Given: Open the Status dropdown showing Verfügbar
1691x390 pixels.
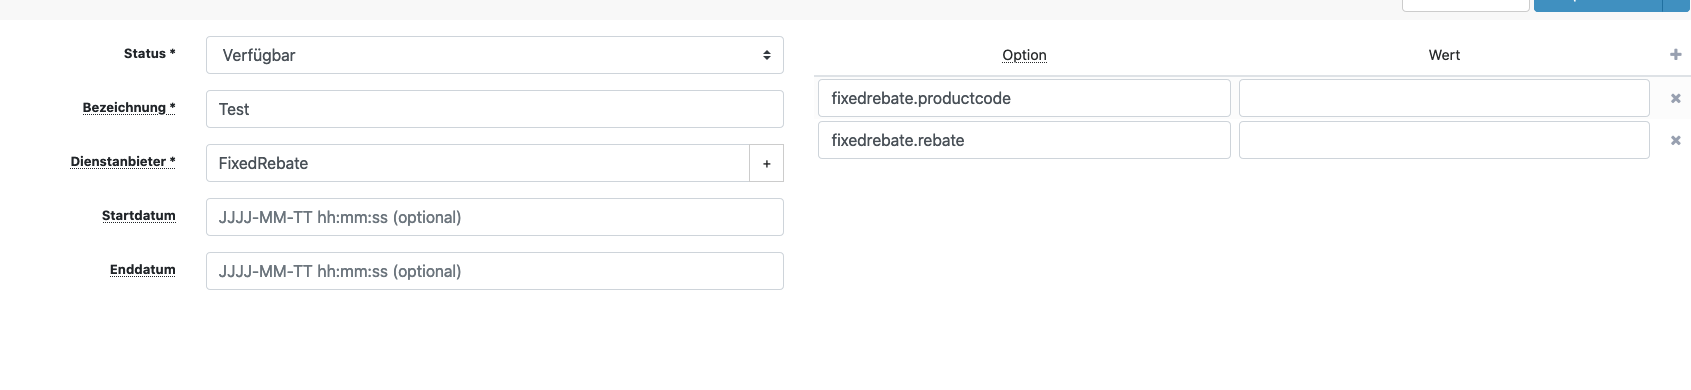Looking at the screenshot, I should coord(494,55).
